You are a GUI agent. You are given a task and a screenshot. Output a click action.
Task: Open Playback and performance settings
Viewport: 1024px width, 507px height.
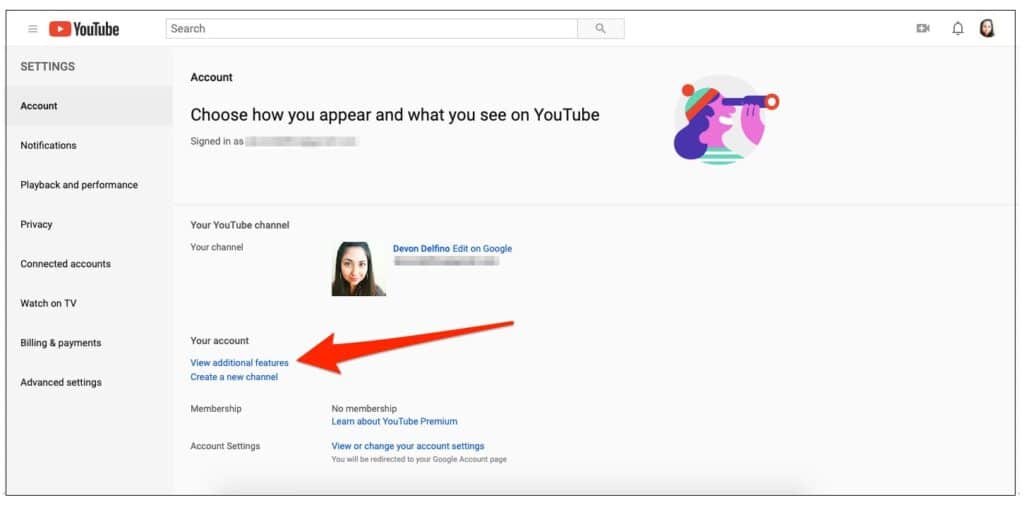coord(79,185)
